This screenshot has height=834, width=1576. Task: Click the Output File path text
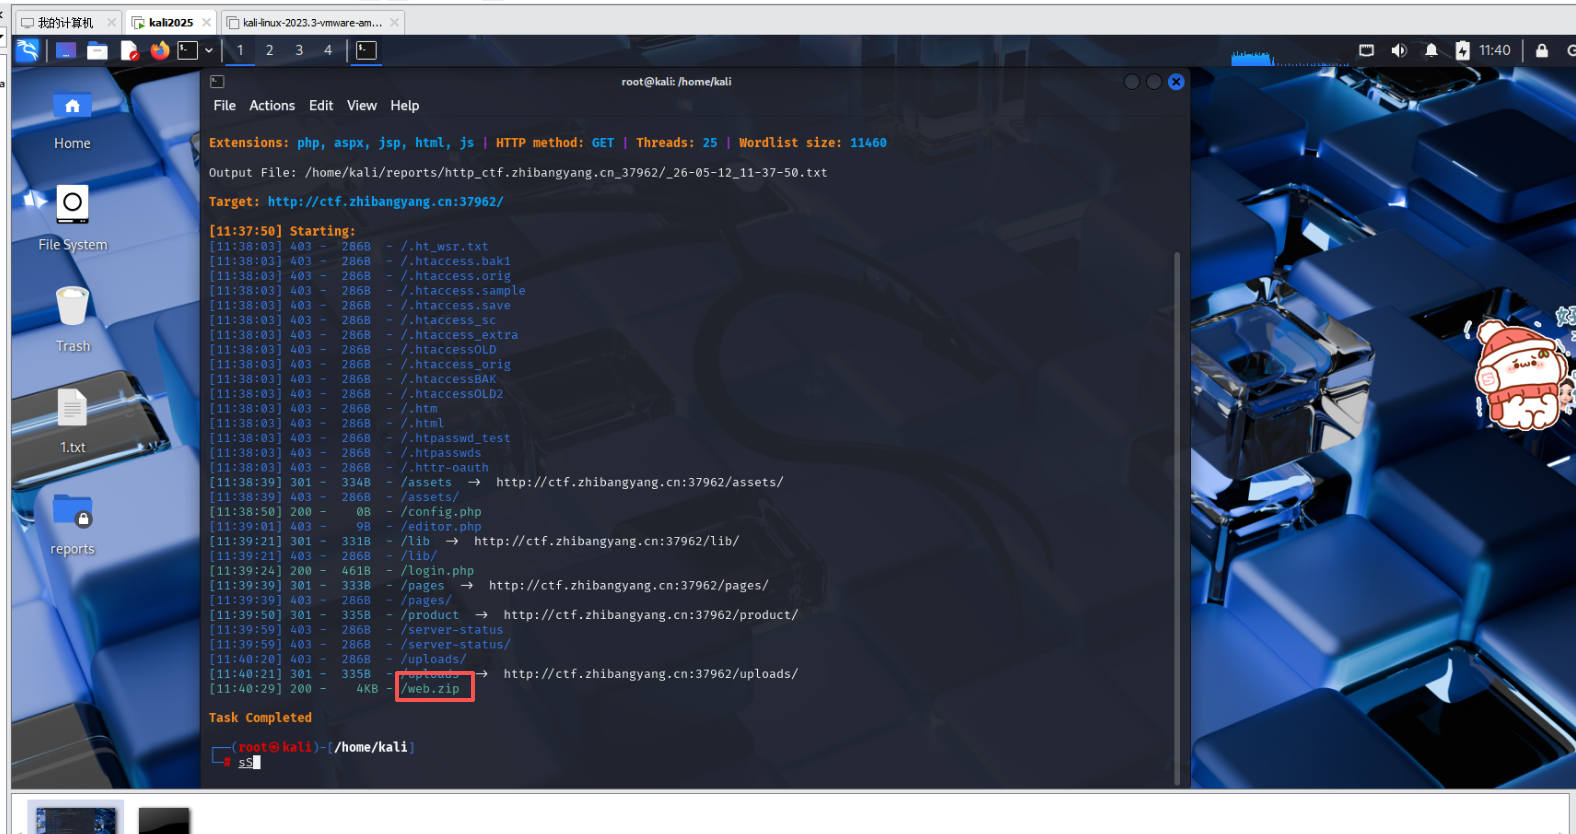point(566,172)
